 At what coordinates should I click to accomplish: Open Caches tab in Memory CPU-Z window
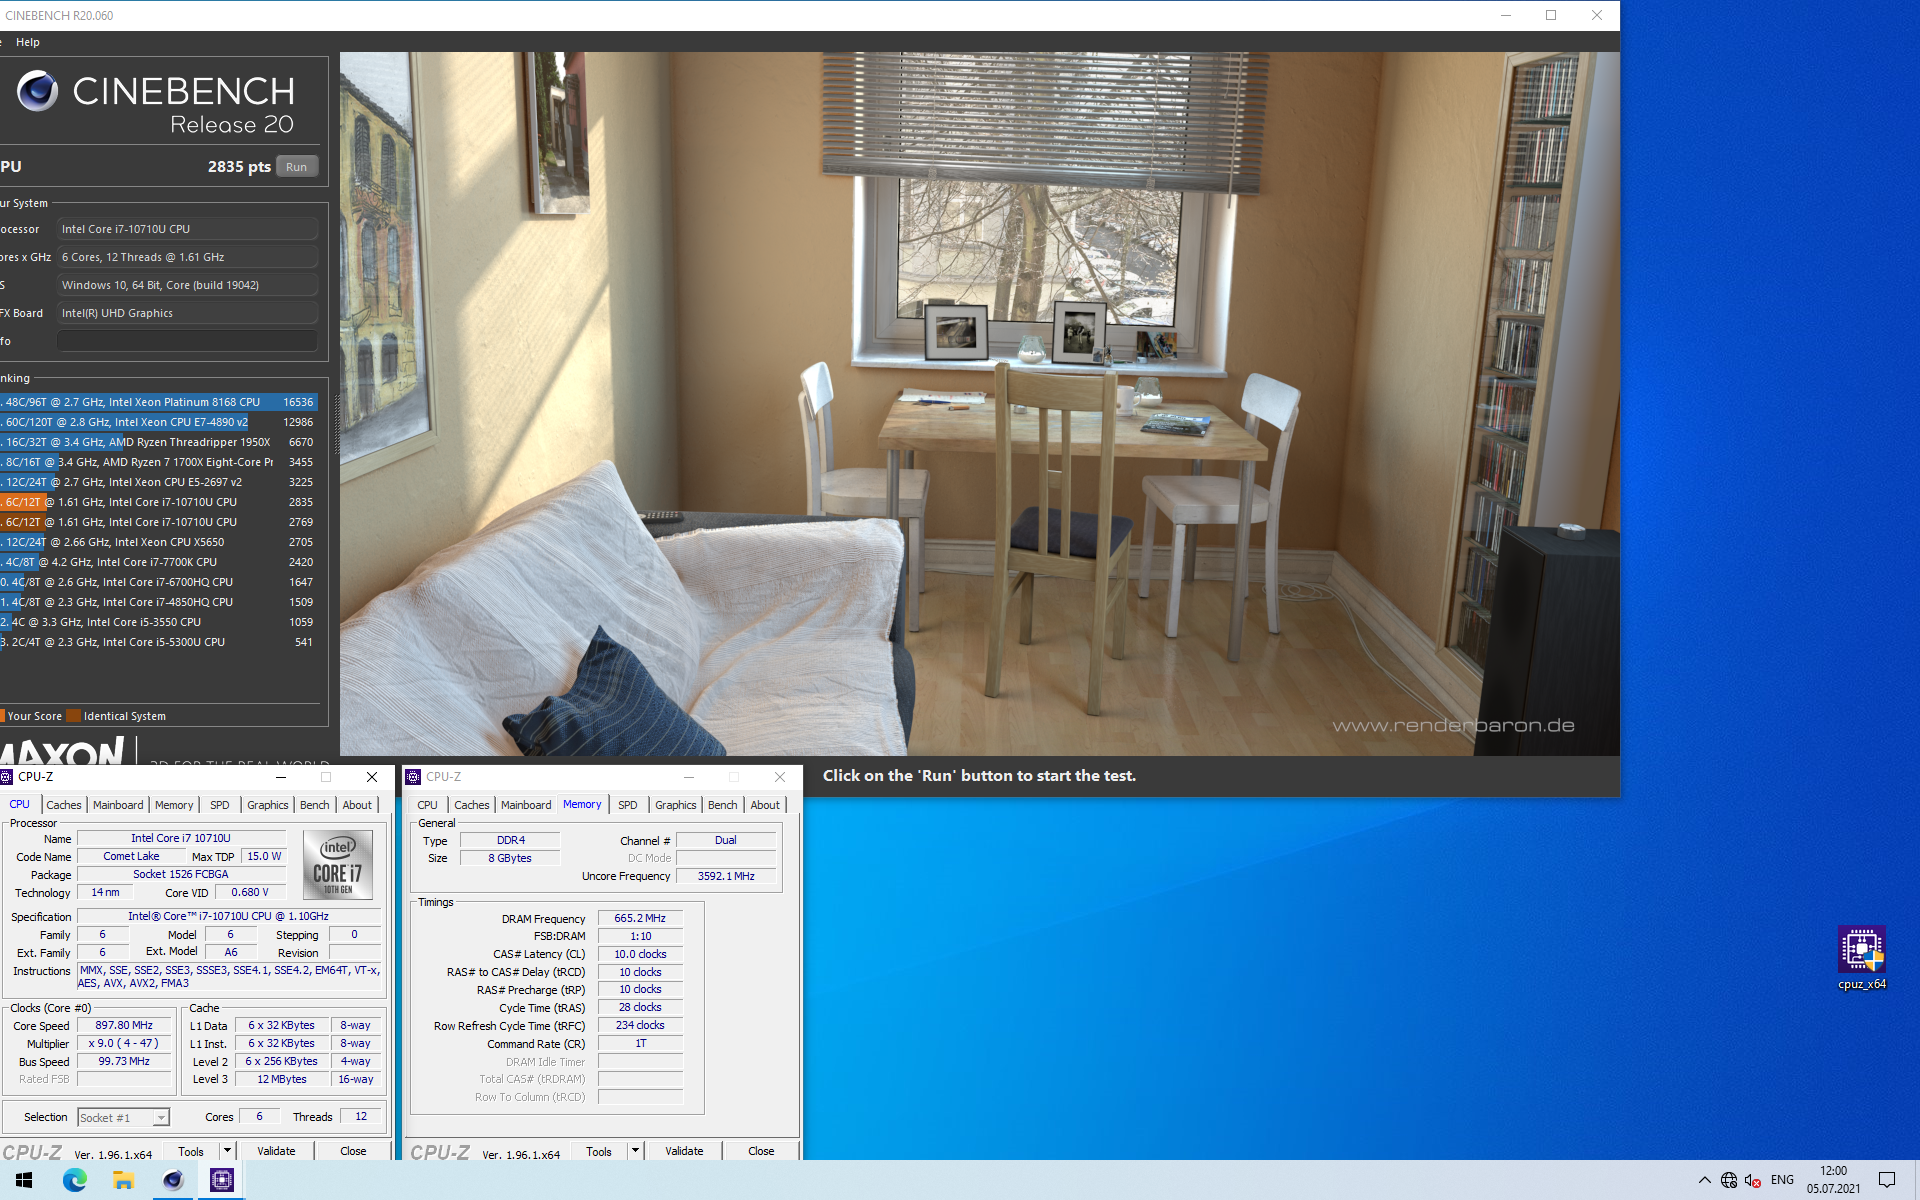[472, 805]
